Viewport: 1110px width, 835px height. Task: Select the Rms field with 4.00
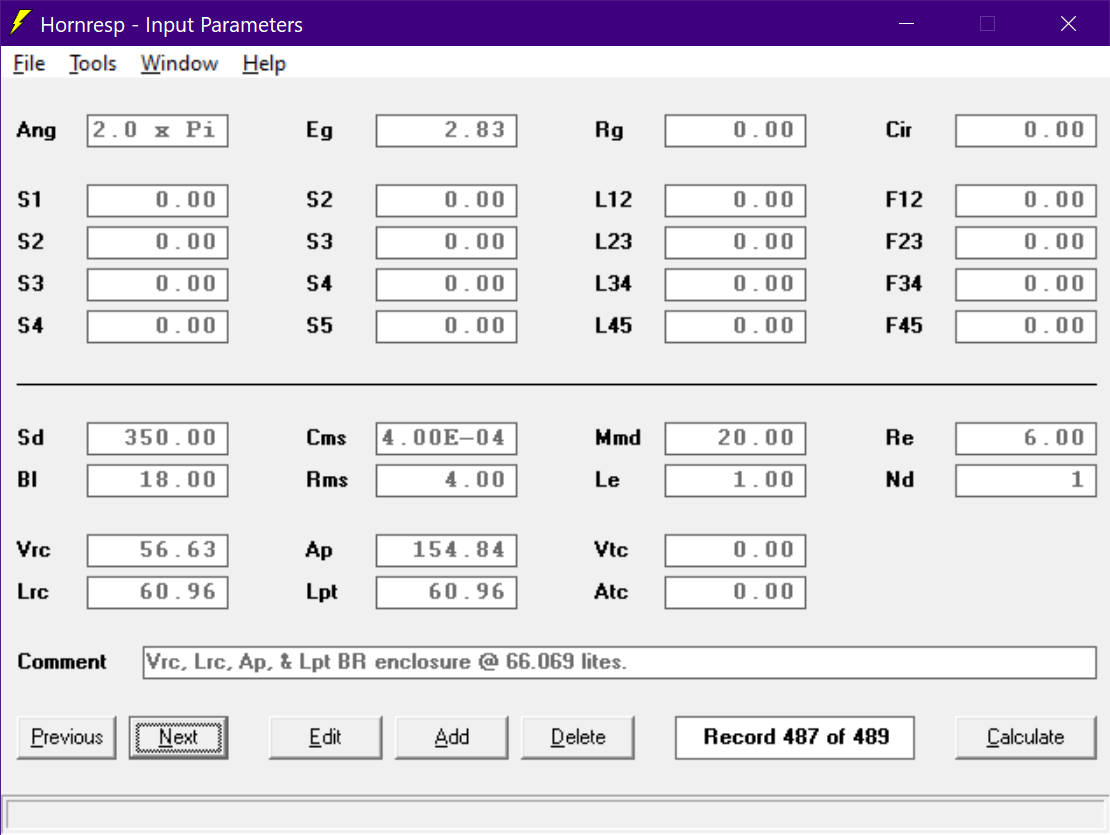coord(446,480)
